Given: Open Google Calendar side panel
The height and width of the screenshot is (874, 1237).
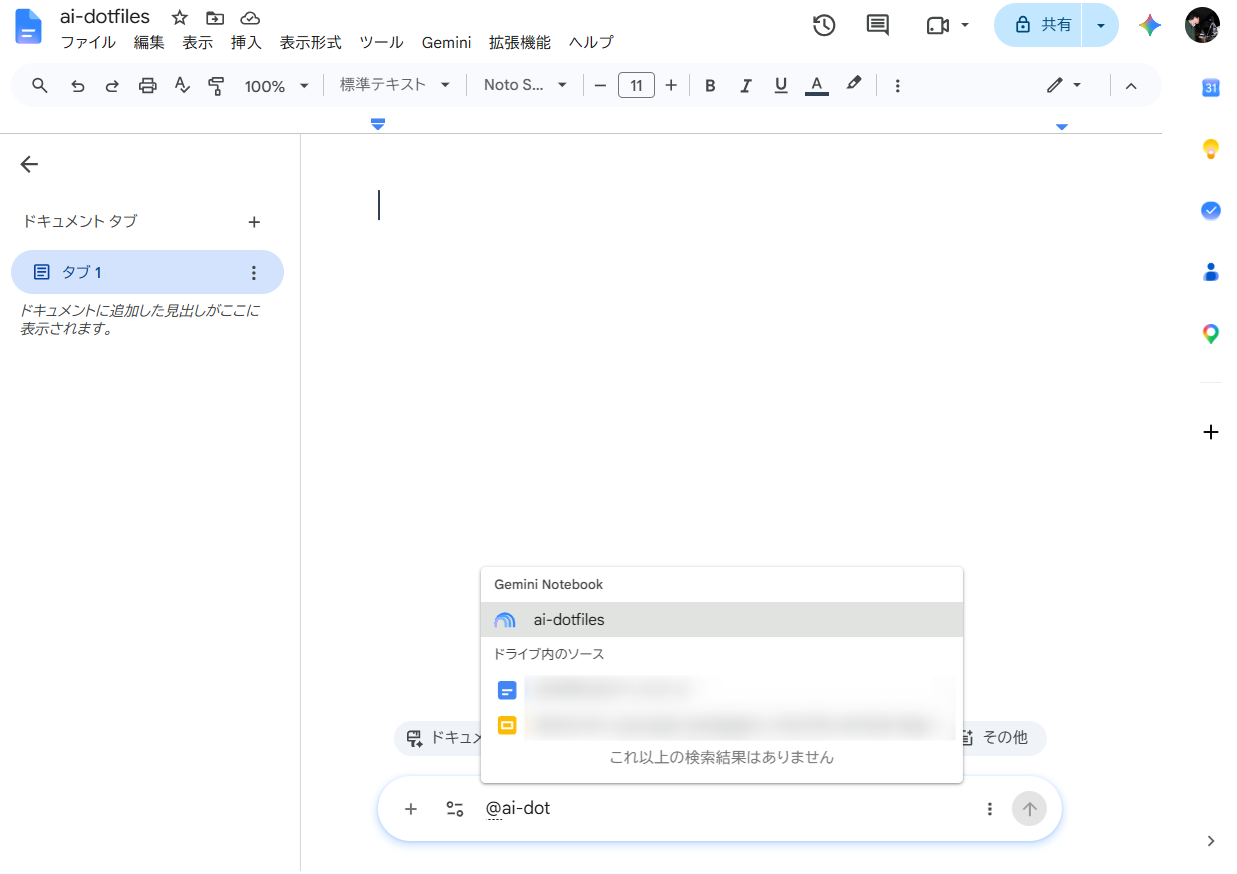Looking at the screenshot, I should 1210,88.
